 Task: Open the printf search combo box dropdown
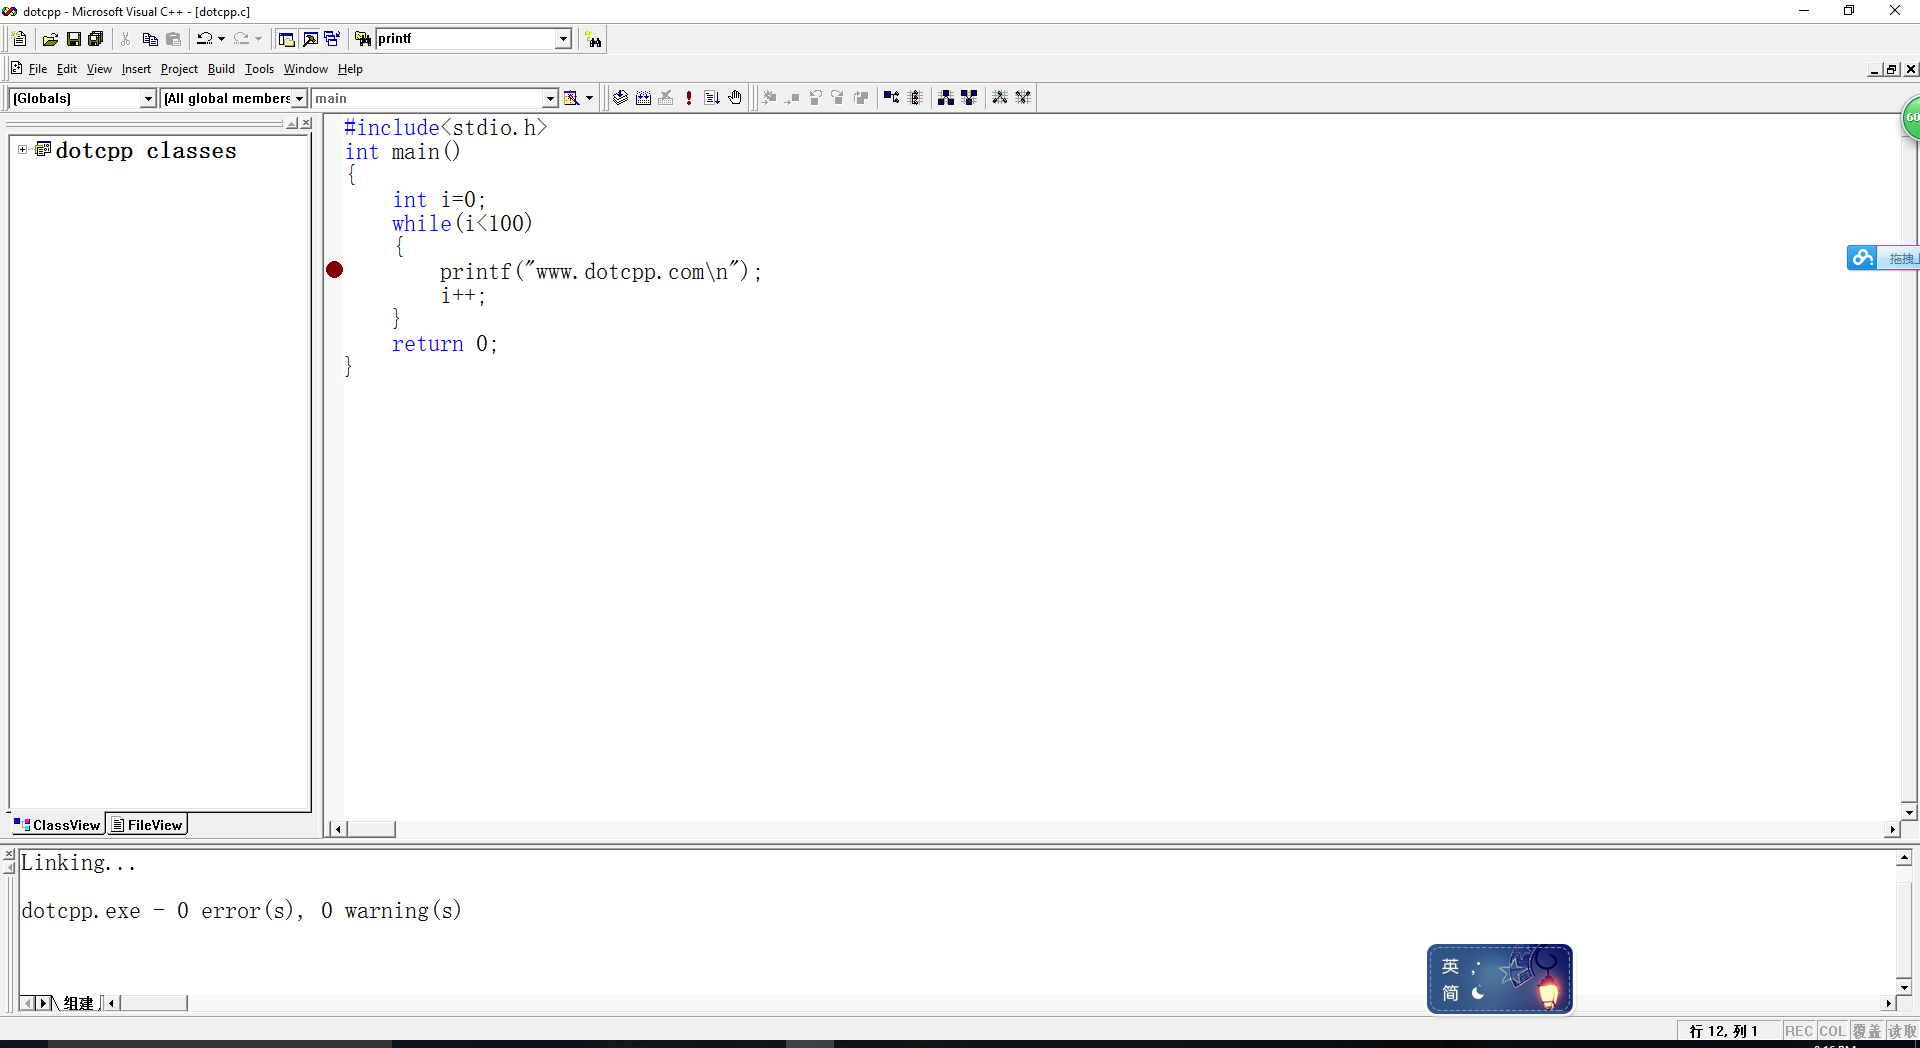pyautogui.click(x=563, y=39)
